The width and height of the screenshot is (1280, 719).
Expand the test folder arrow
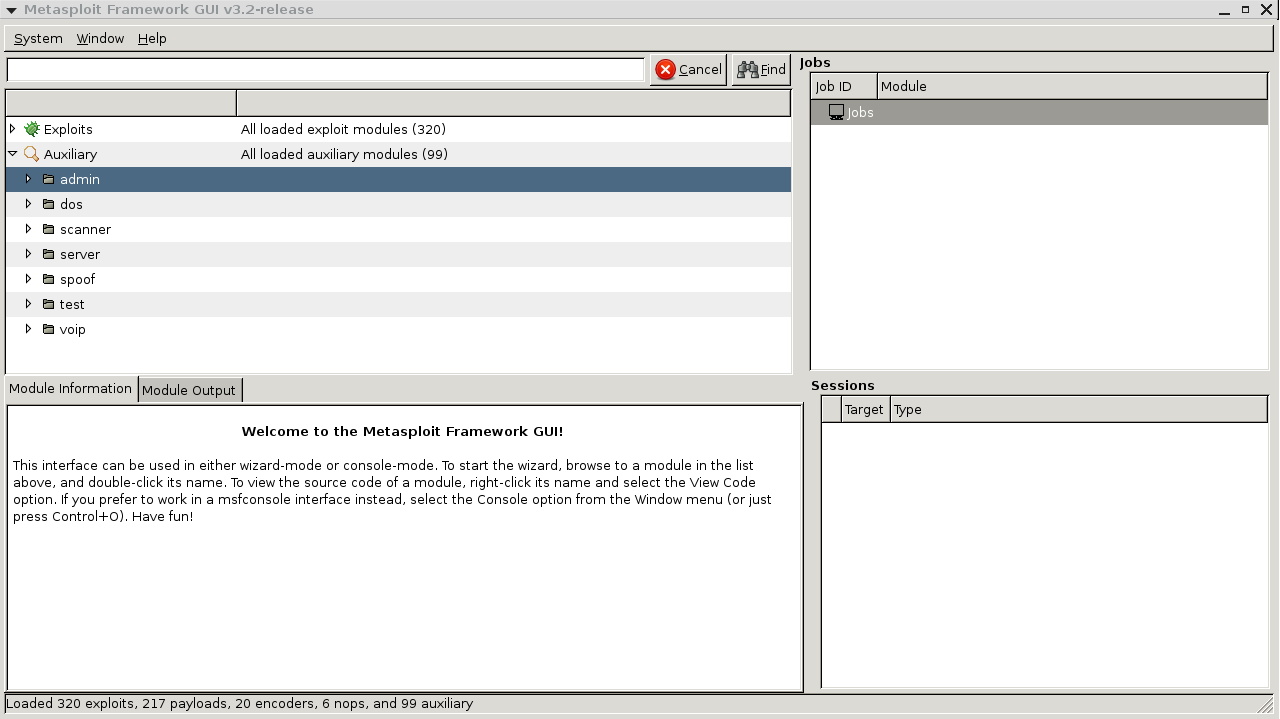pos(28,304)
